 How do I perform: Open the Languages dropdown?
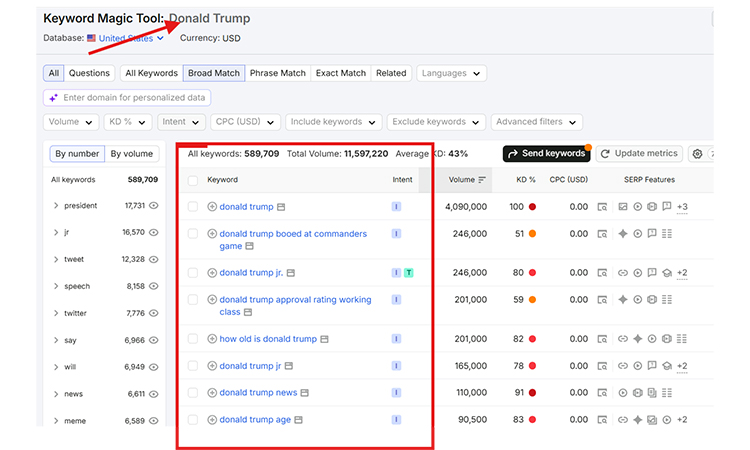pyautogui.click(x=452, y=73)
